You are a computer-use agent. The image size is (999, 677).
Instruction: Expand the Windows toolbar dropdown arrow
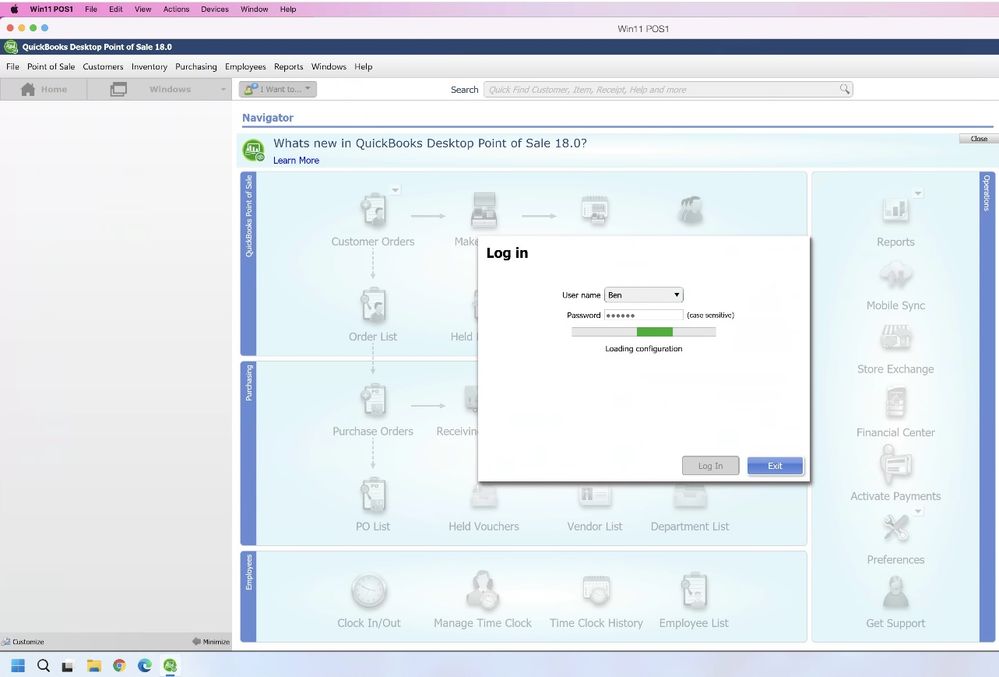click(x=223, y=89)
